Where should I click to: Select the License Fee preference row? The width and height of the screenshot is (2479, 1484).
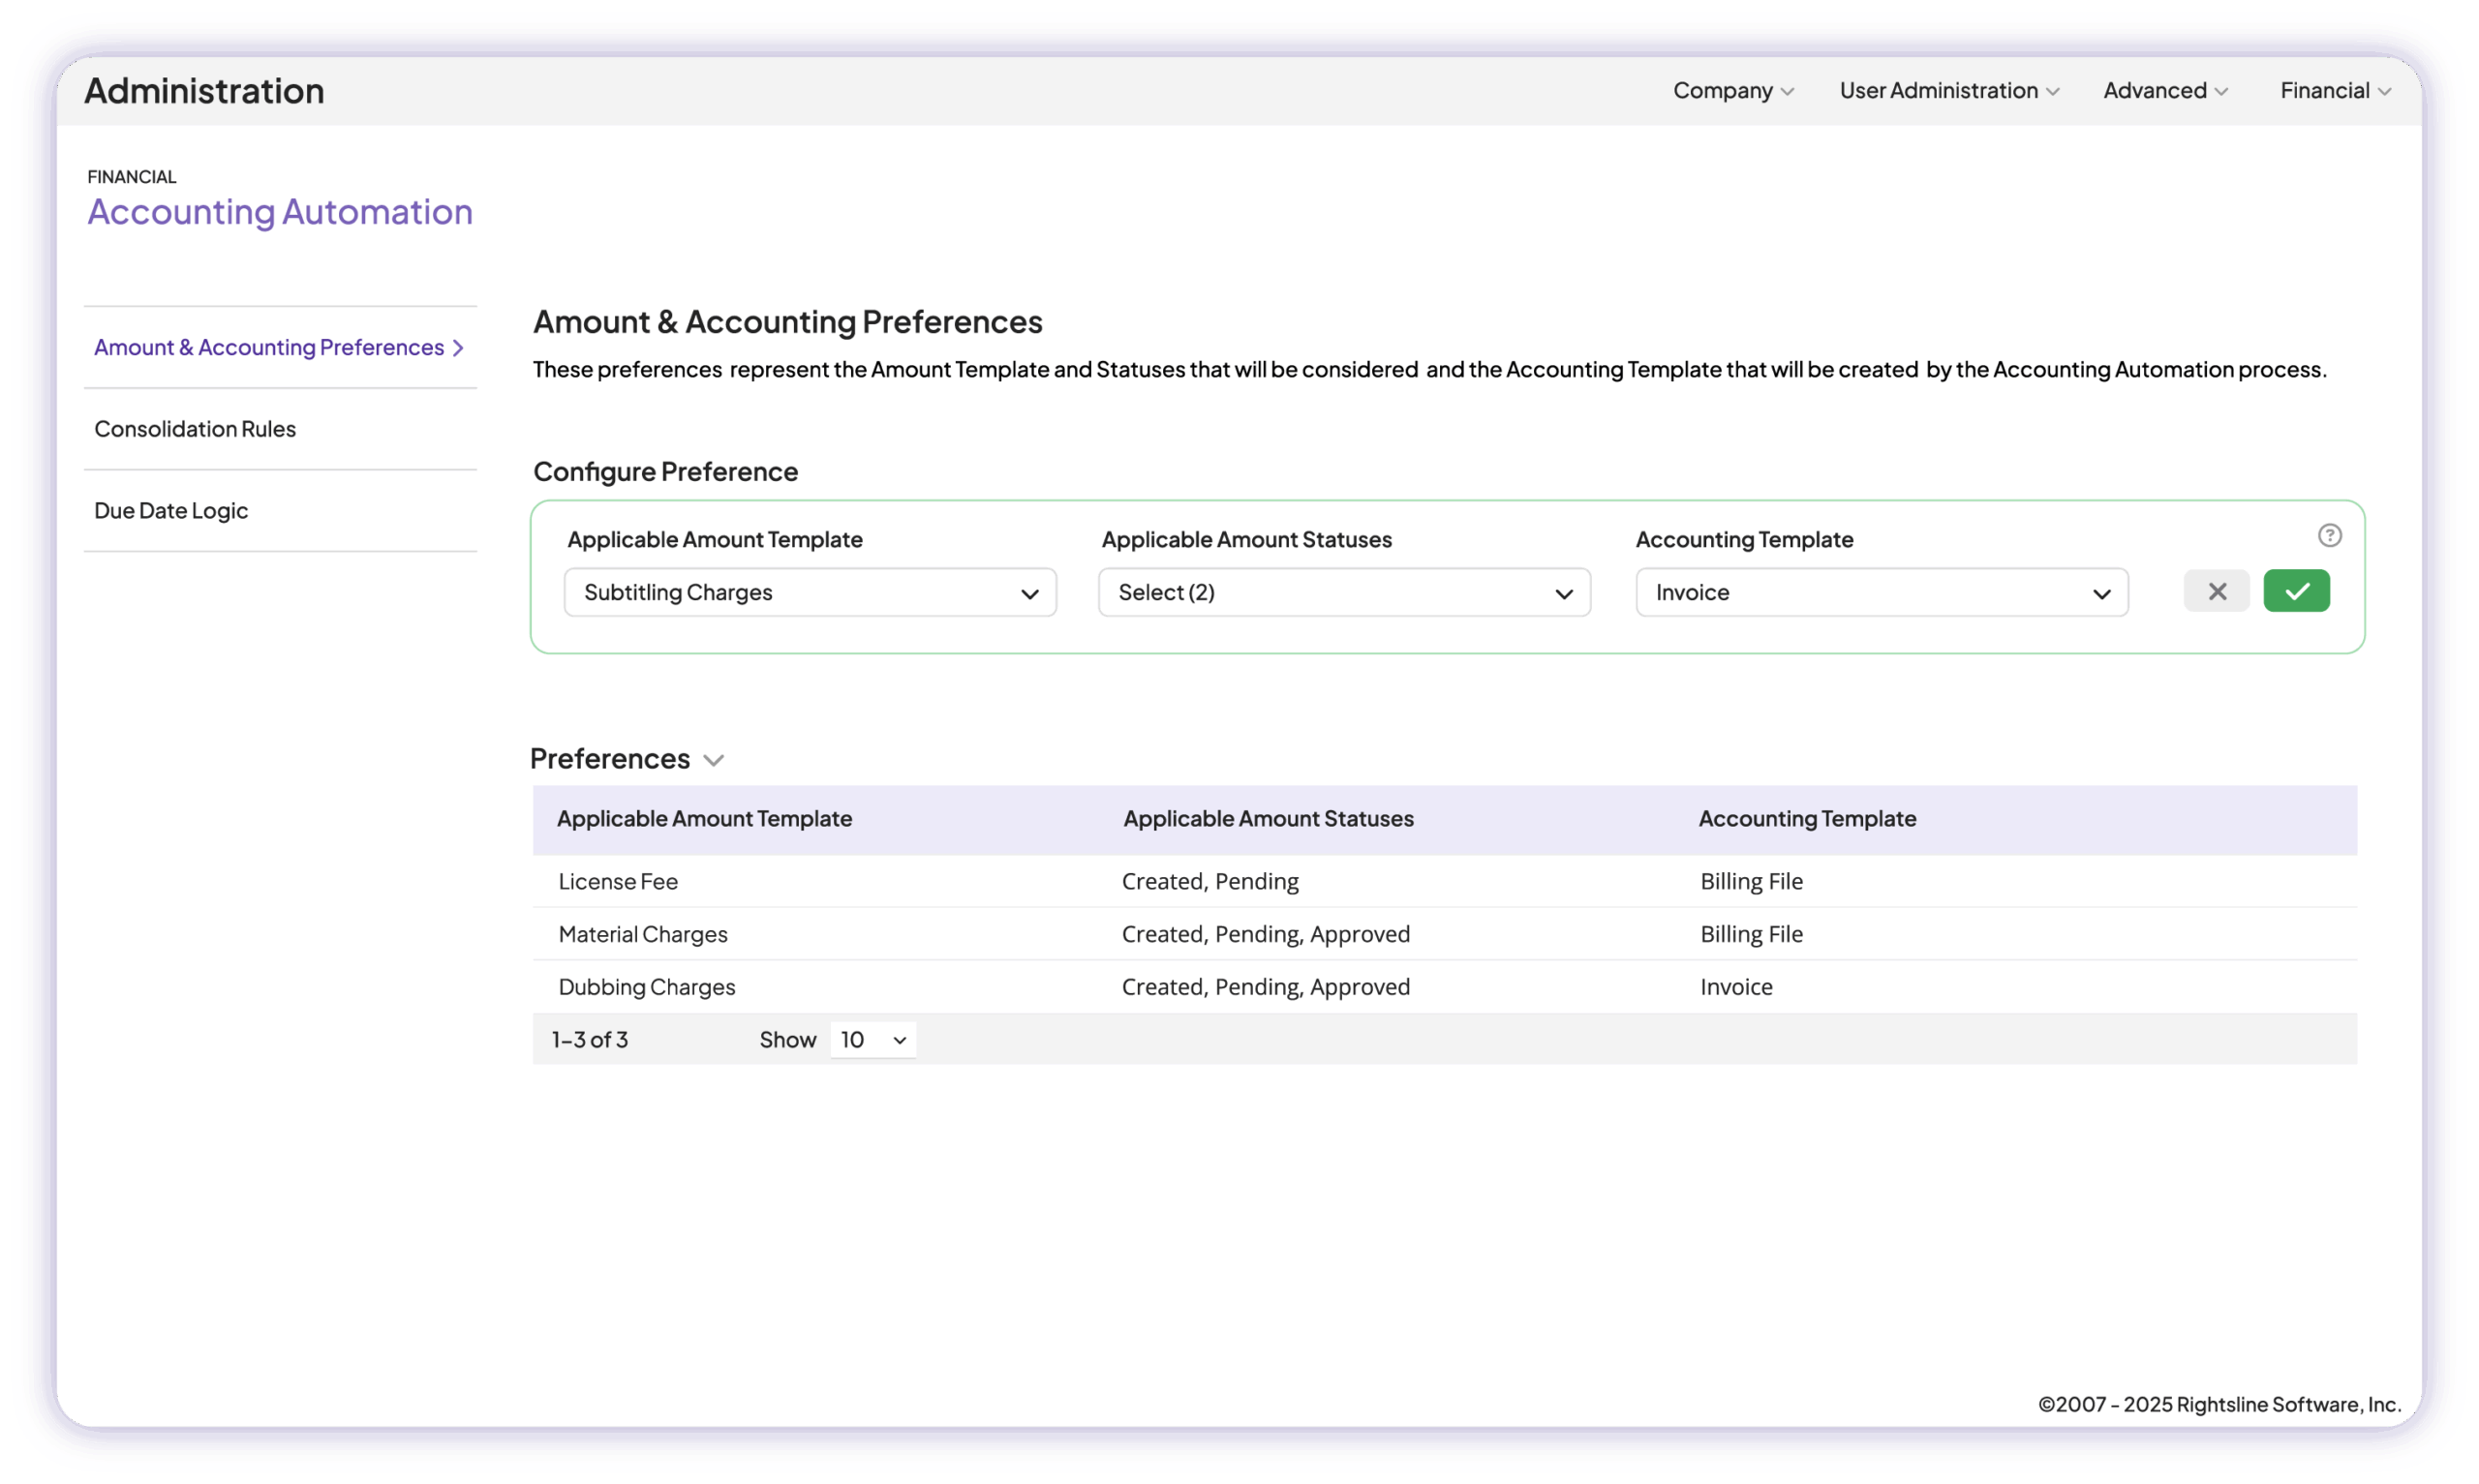618,881
